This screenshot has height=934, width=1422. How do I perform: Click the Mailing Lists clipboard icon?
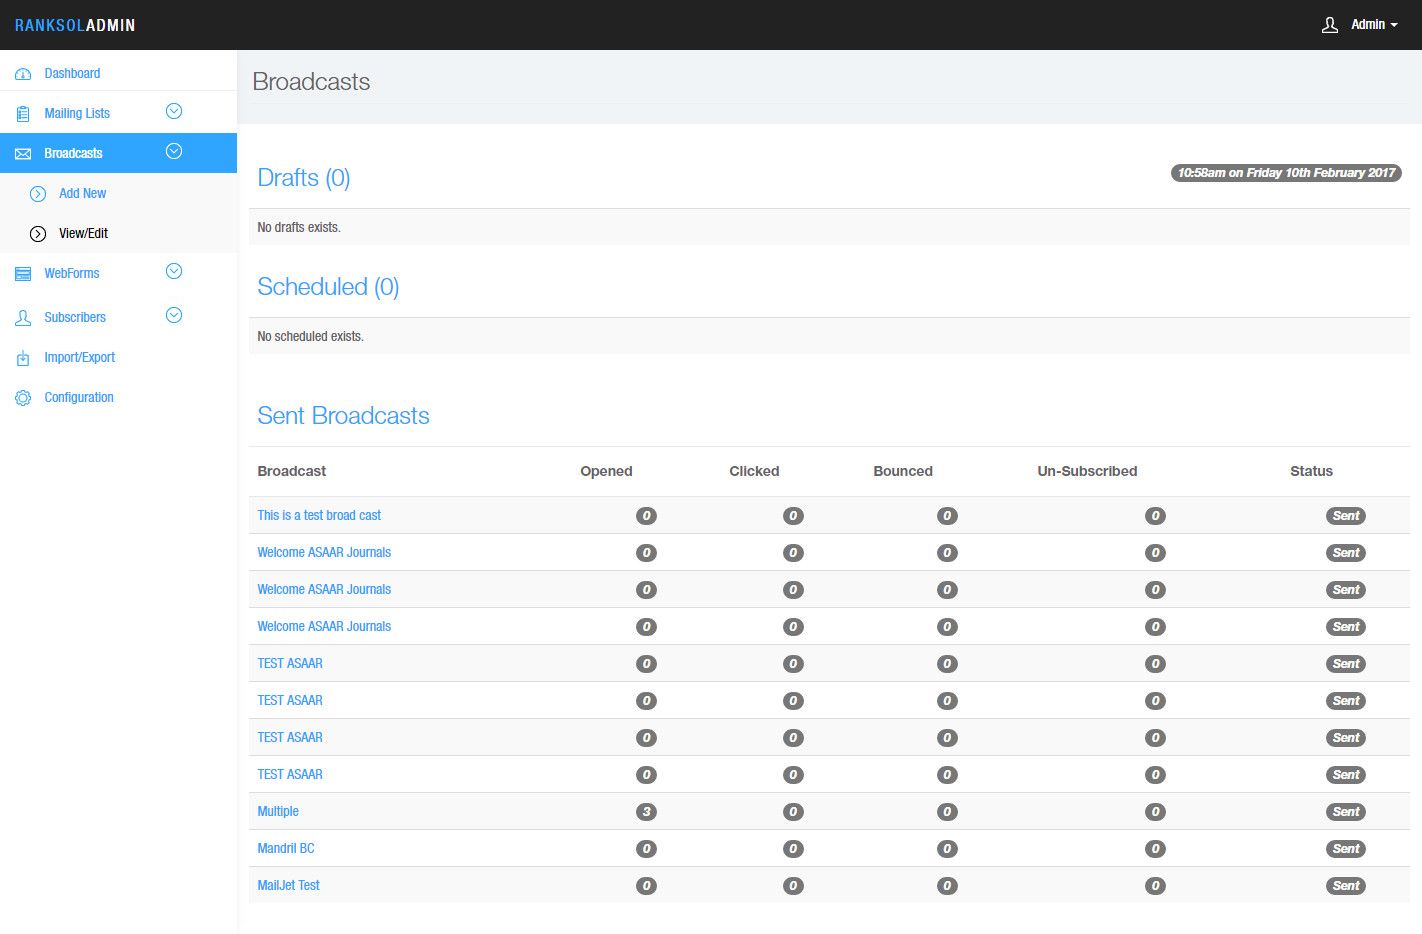tap(23, 114)
